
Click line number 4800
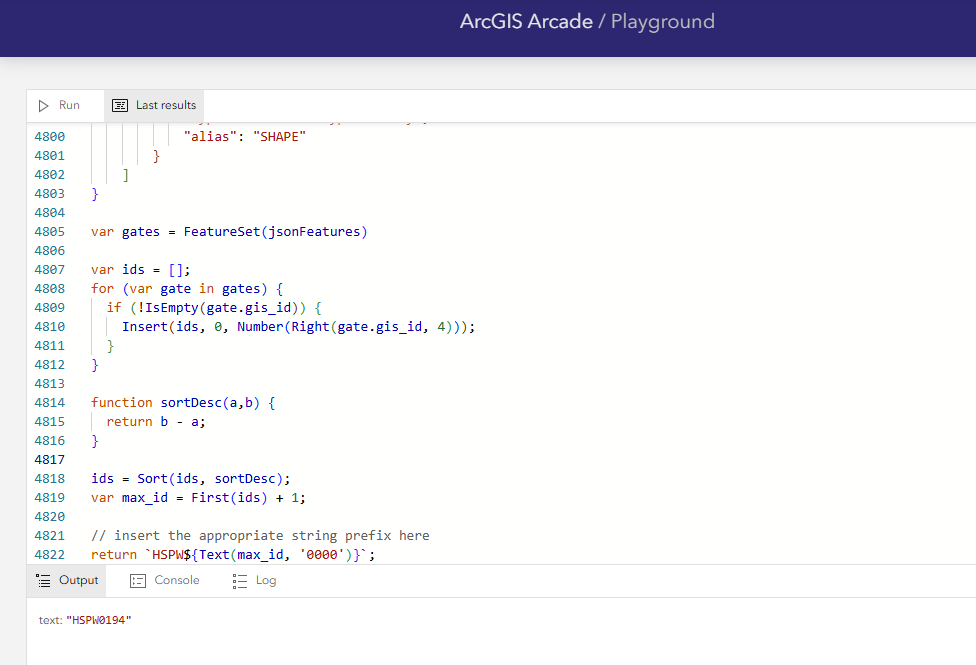click(x=50, y=136)
